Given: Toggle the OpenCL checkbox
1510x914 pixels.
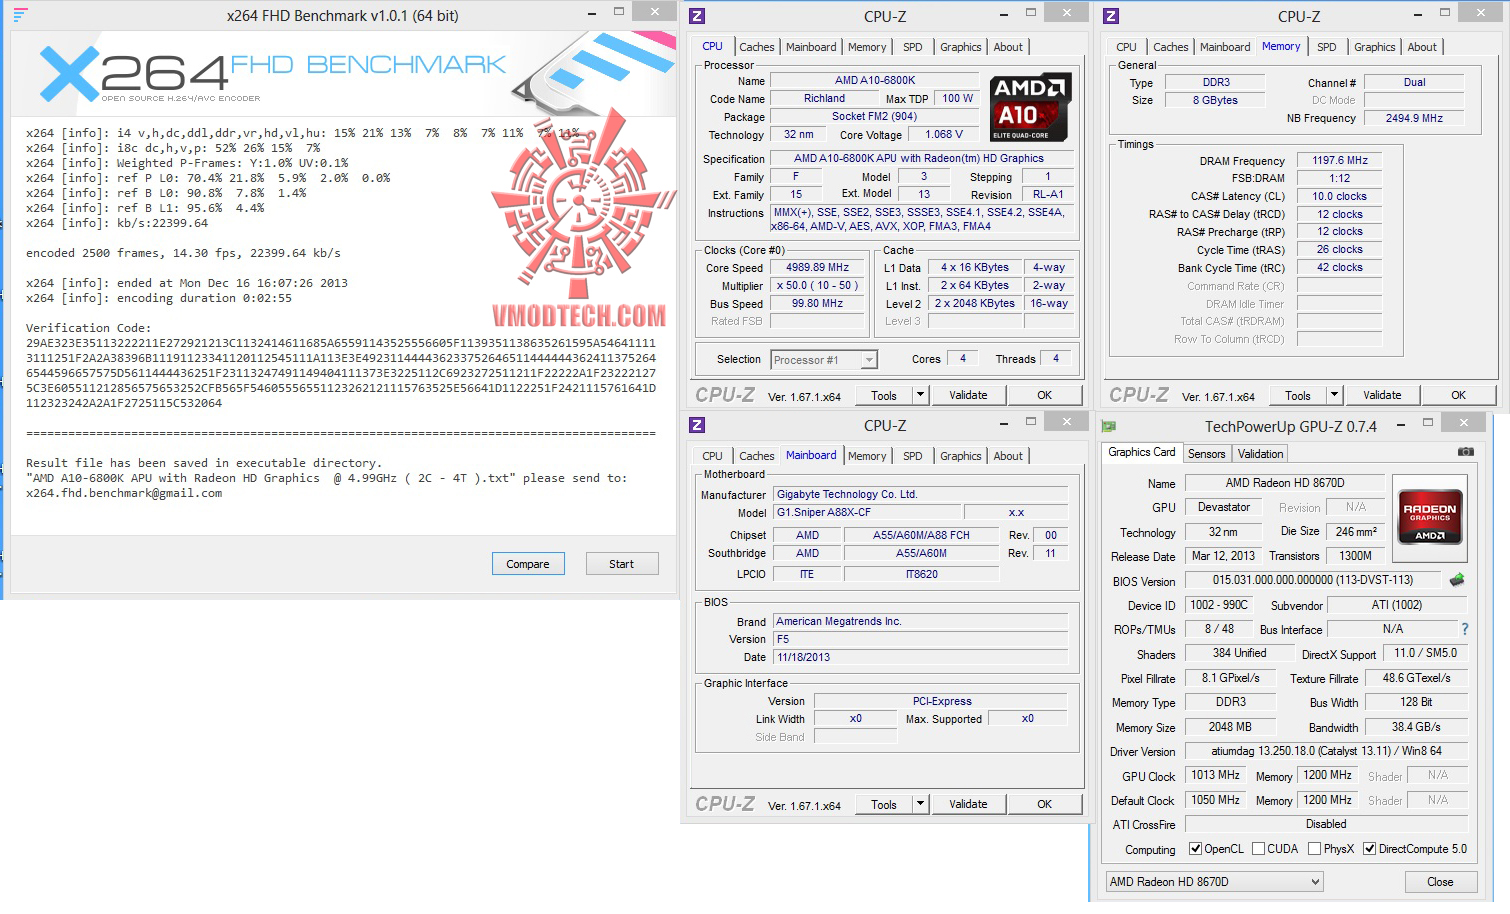Looking at the screenshot, I should pyautogui.click(x=1195, y=849).
